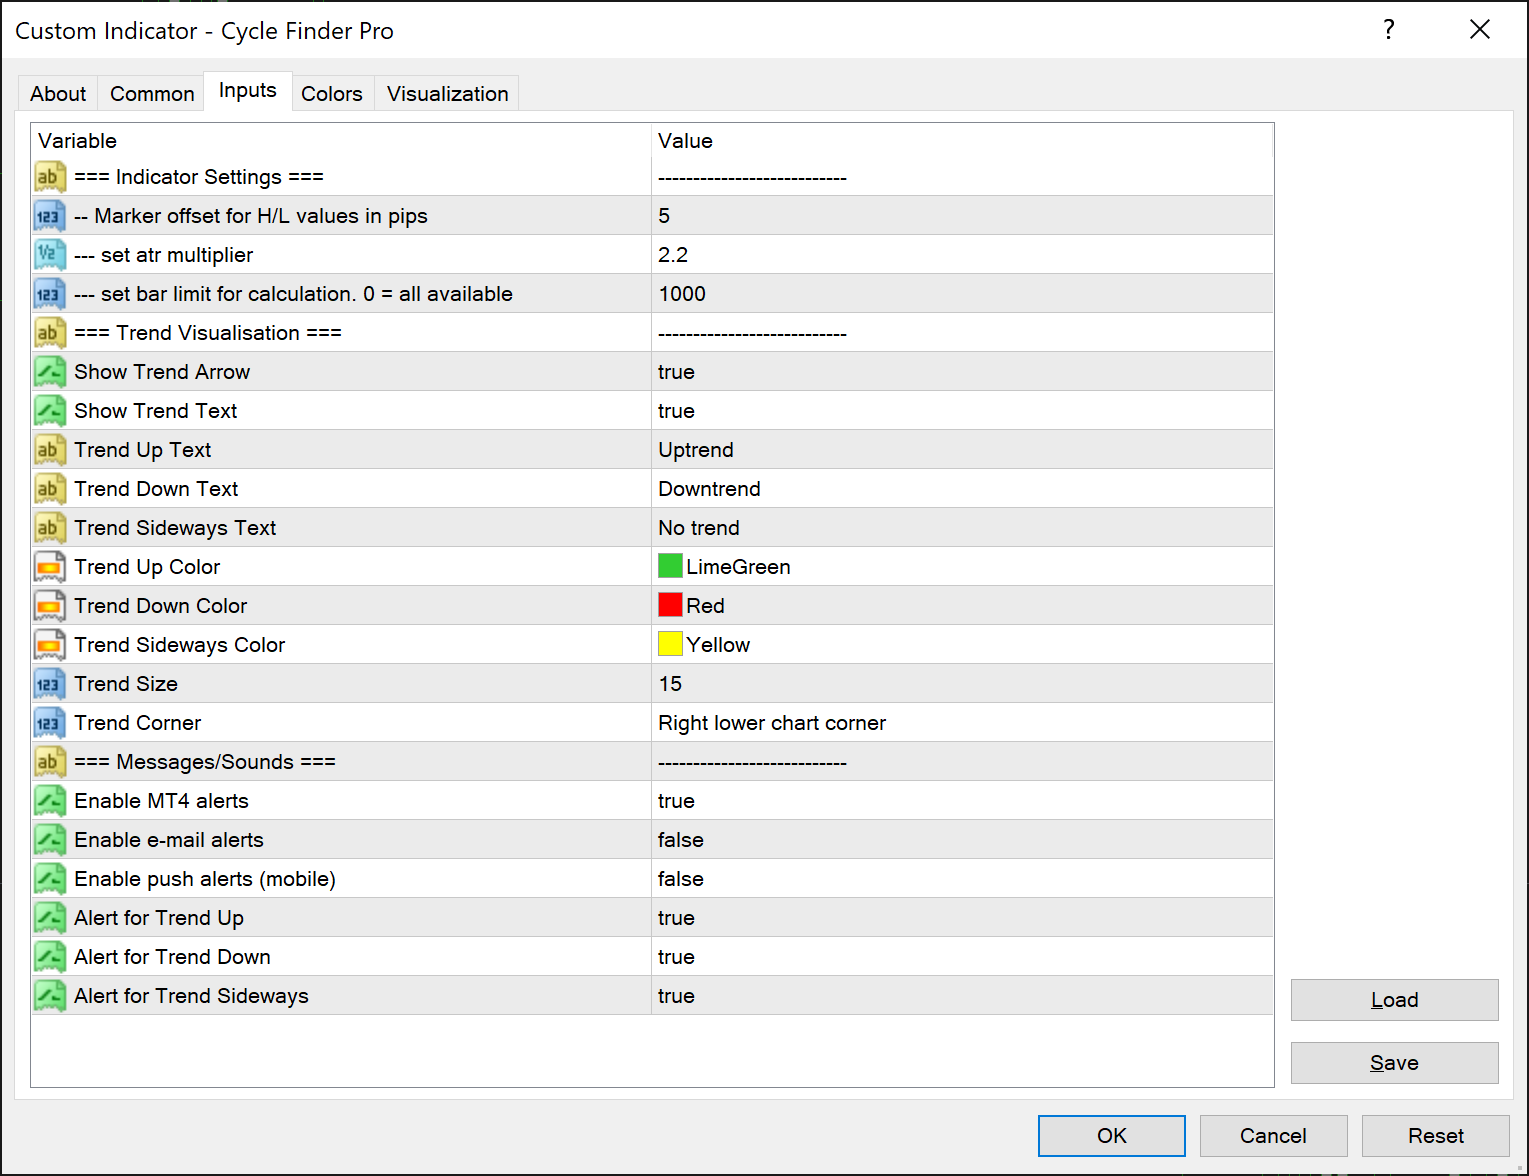Toggle the Alert for Trend Down value
Viewport: 1529px width, 1176px height.
point(962,957)
